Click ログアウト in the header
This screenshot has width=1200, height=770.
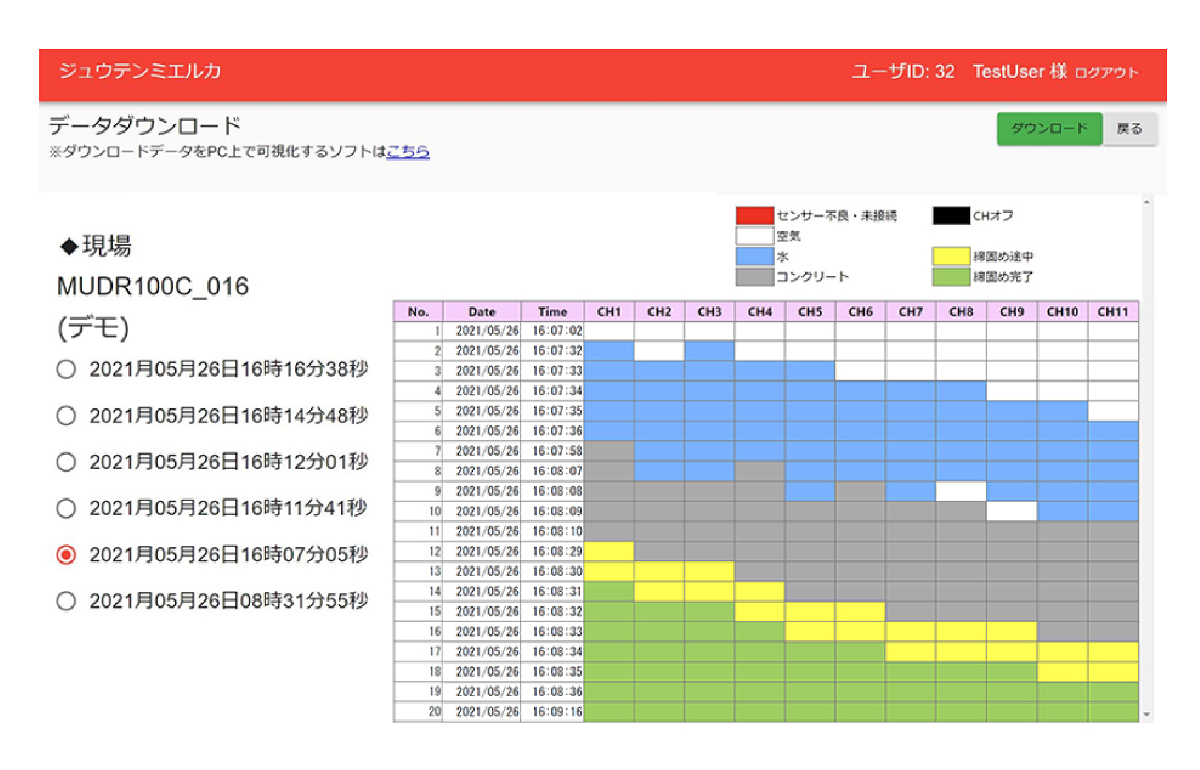click(x=1106, y=73)
